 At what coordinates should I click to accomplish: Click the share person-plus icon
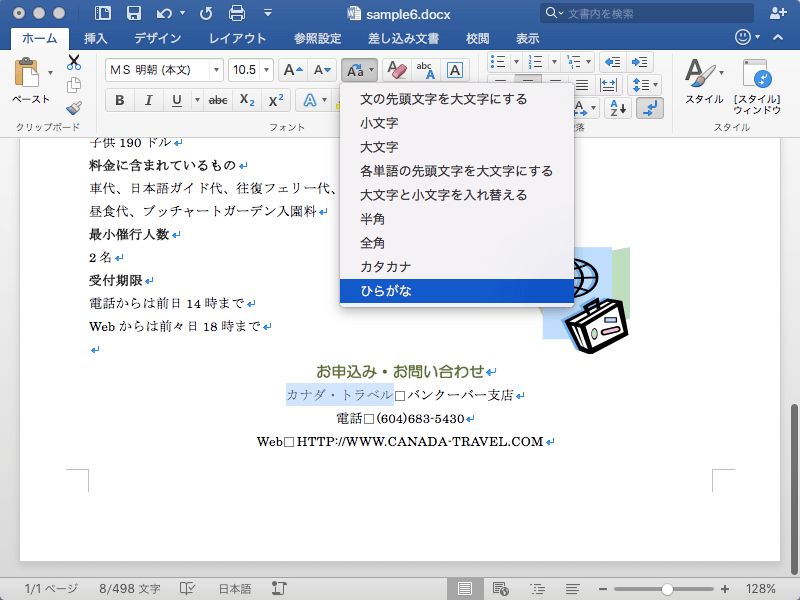click(x=778, y=13)
